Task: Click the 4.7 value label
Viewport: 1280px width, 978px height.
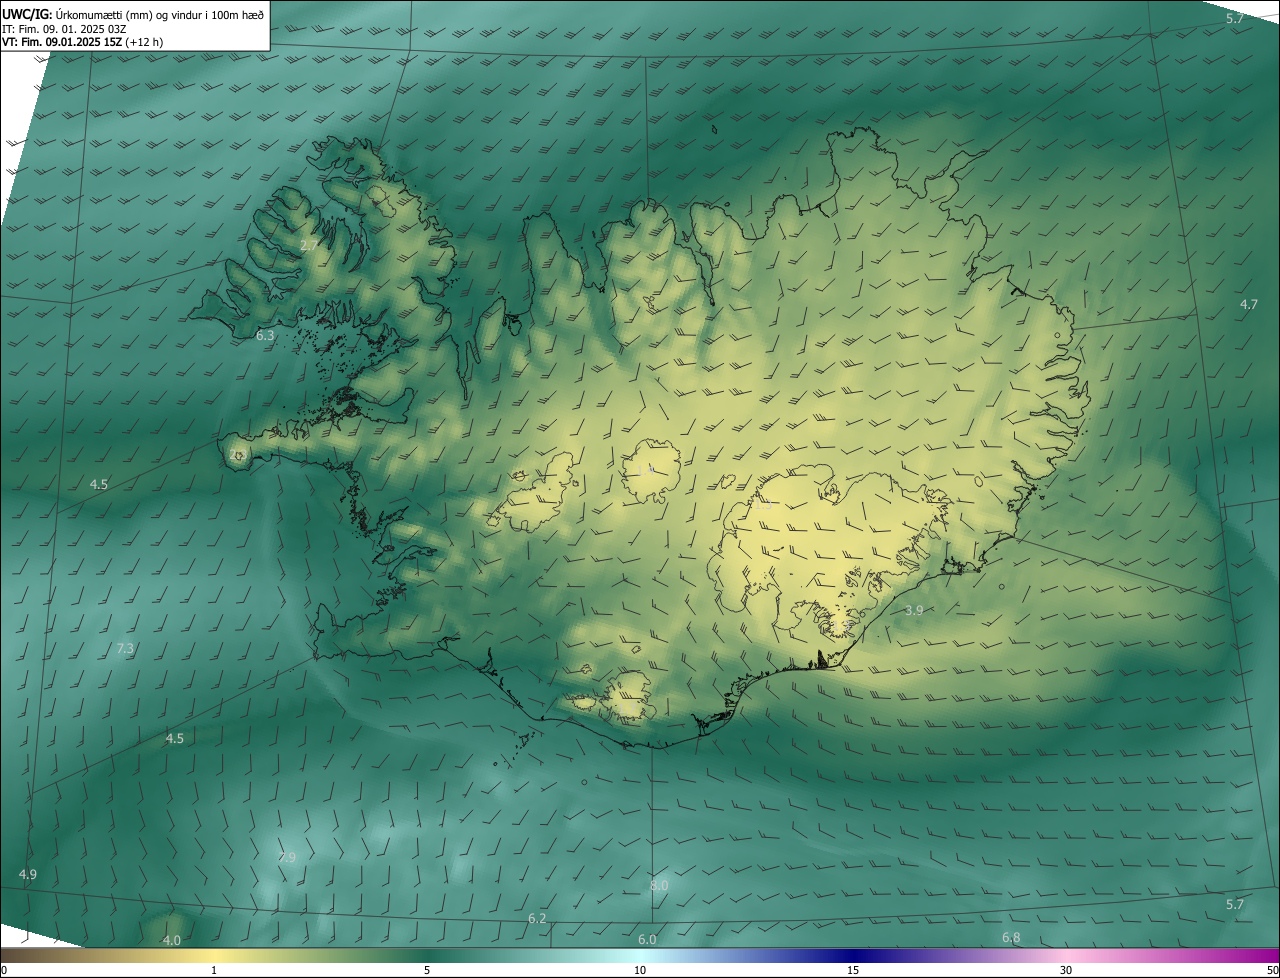Action: pos(1249,305)
